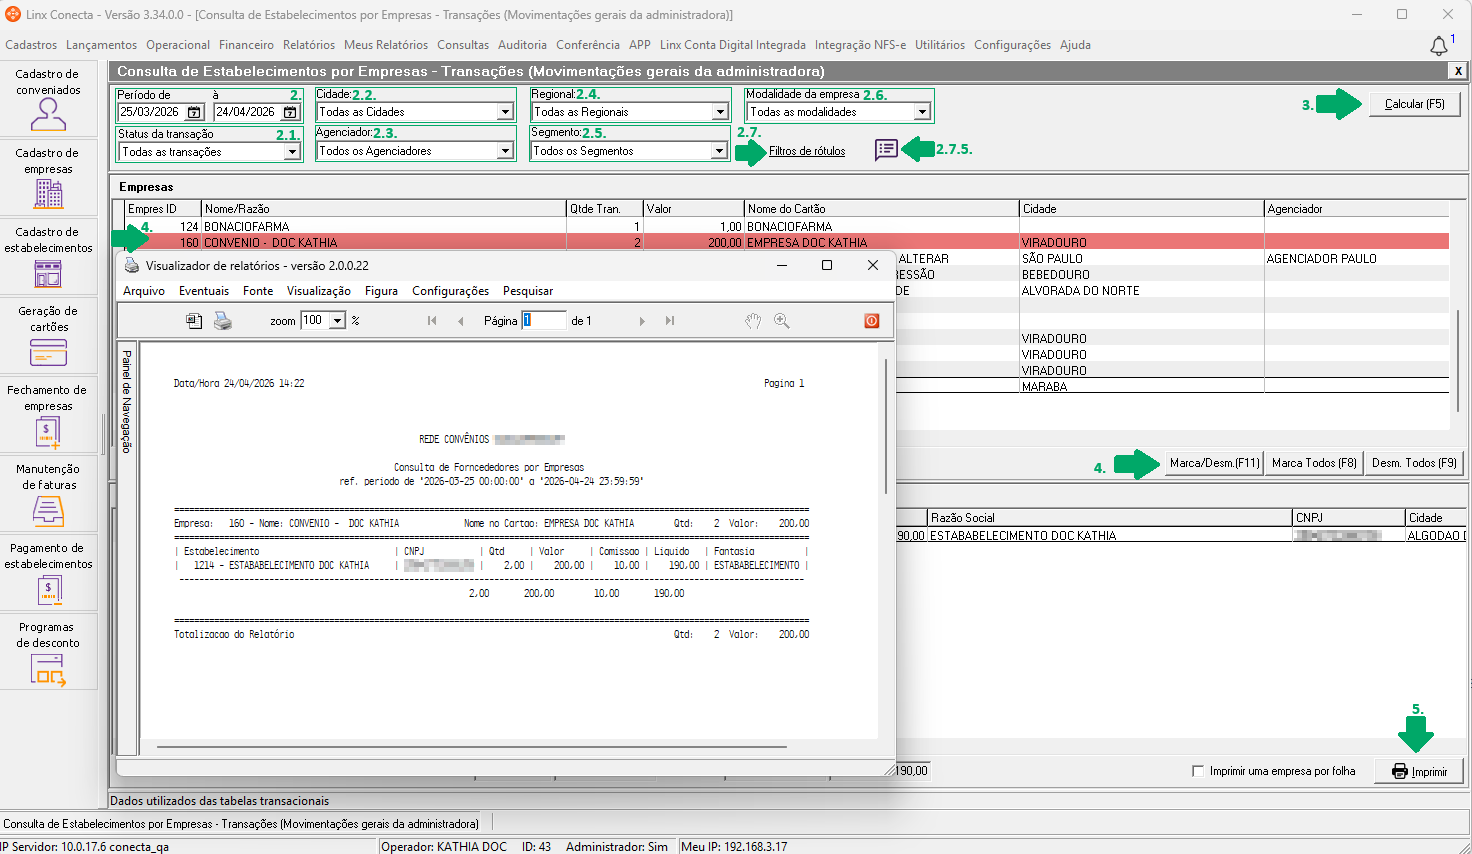Select the magnifier zoom tool in viewer
This screenshot has width=1472, height=854.
tap(781, 321)
